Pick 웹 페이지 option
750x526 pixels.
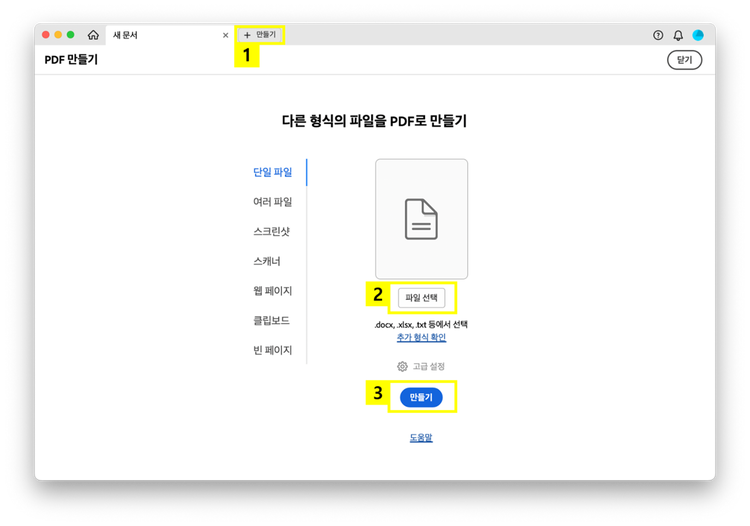coord(272,291)
